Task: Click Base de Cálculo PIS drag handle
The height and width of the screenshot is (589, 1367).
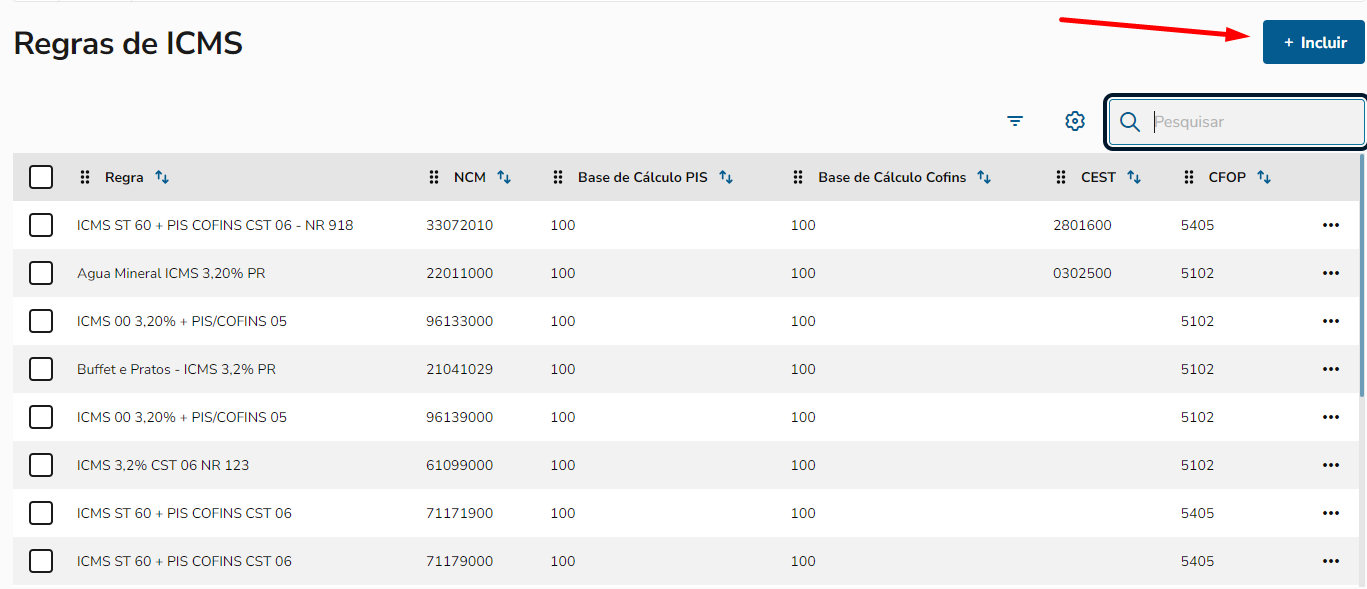Action: coord(558,177)
